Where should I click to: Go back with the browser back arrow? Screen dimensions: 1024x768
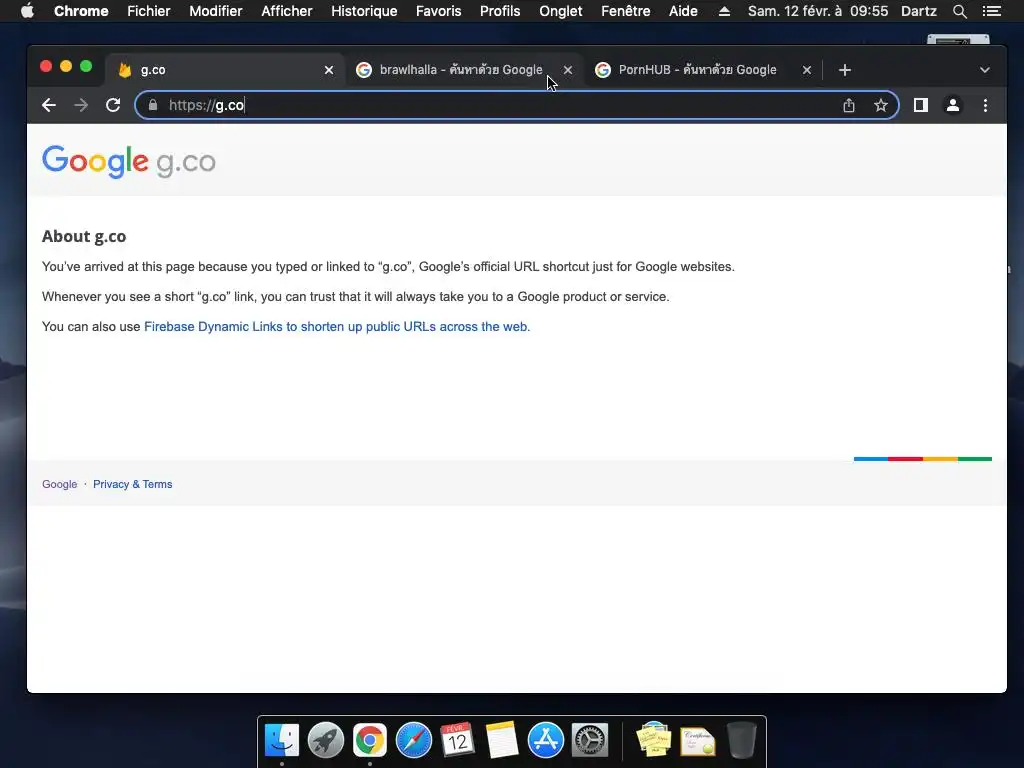point(48,105)
